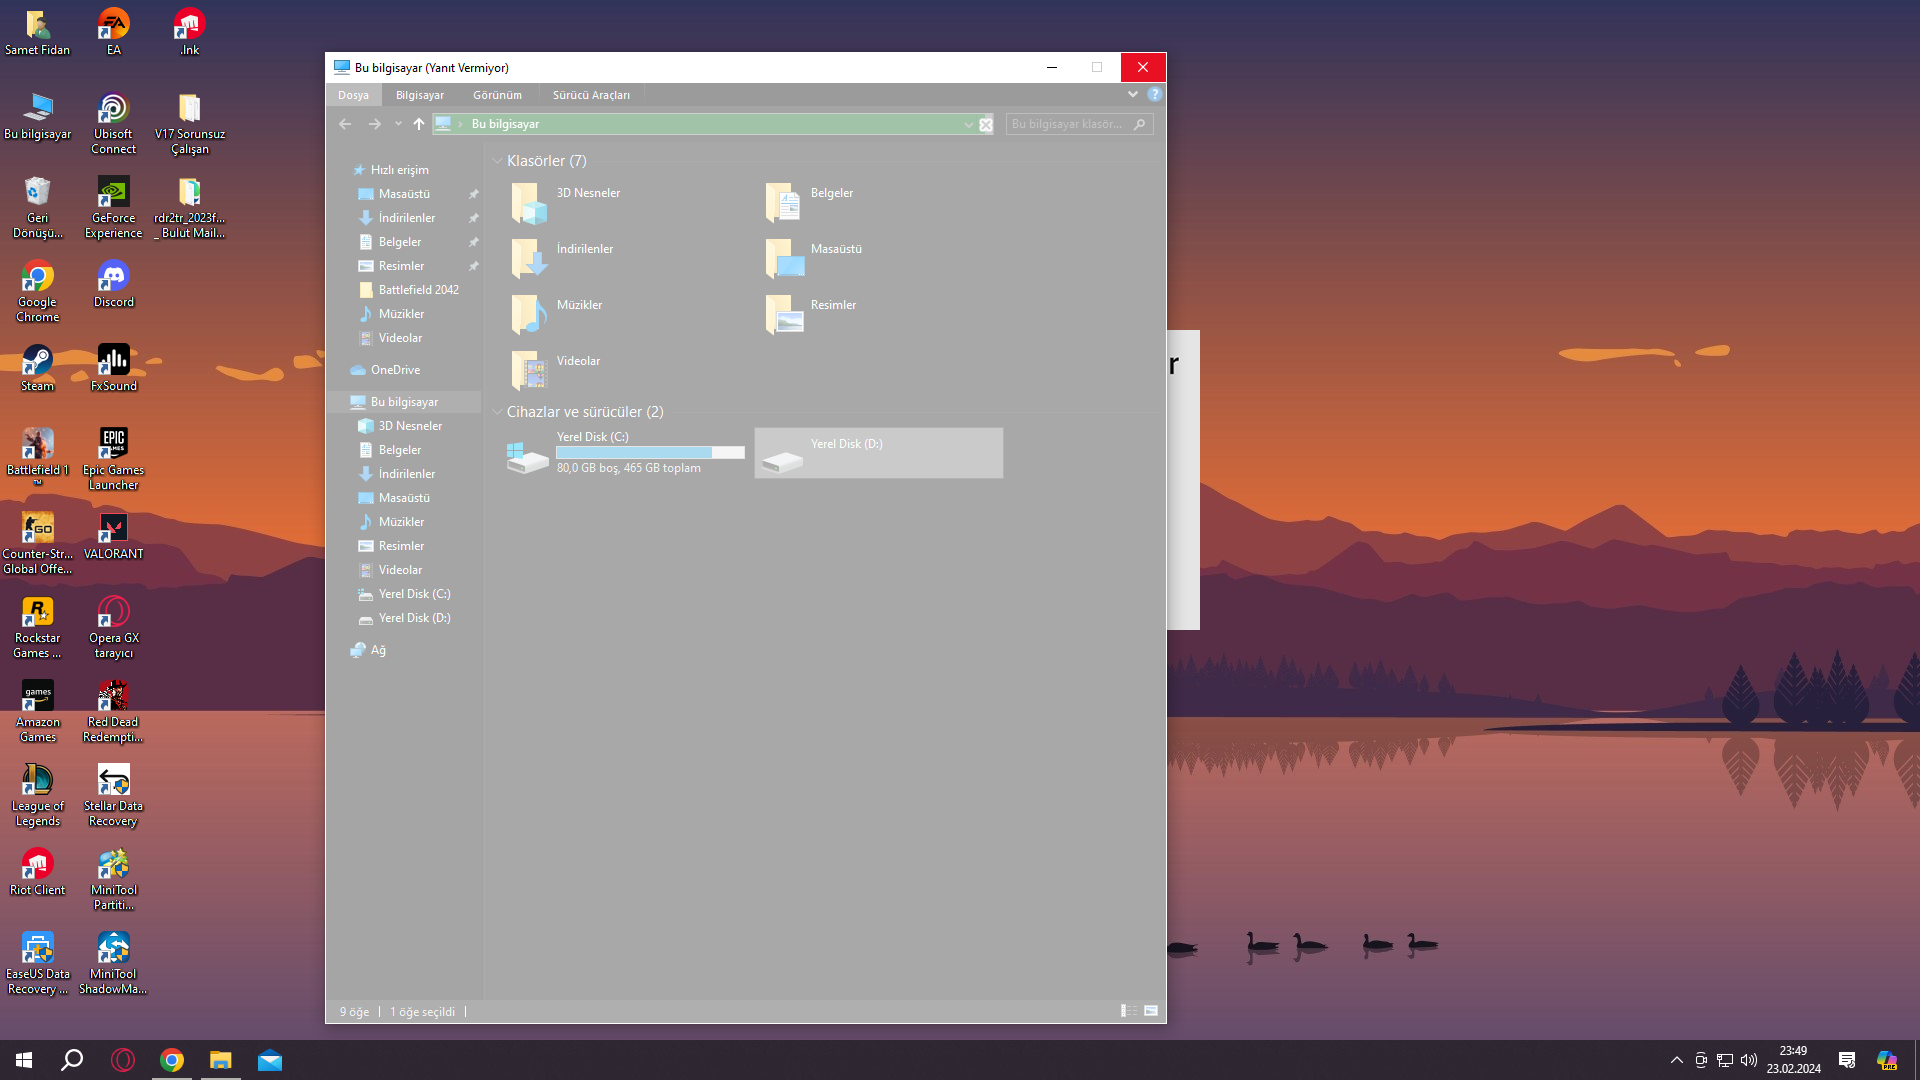Open the Belgeler folder in Klasörler

point(783,203)
